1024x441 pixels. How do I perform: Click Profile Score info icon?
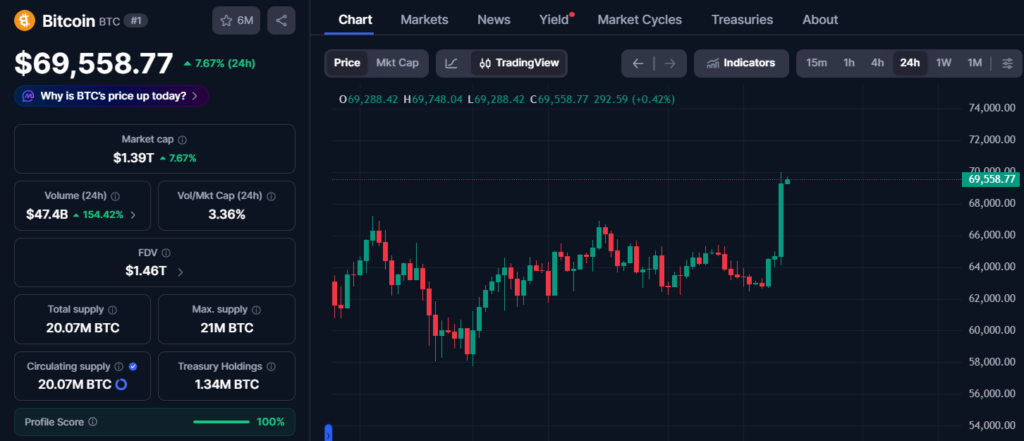coord(93,422)
